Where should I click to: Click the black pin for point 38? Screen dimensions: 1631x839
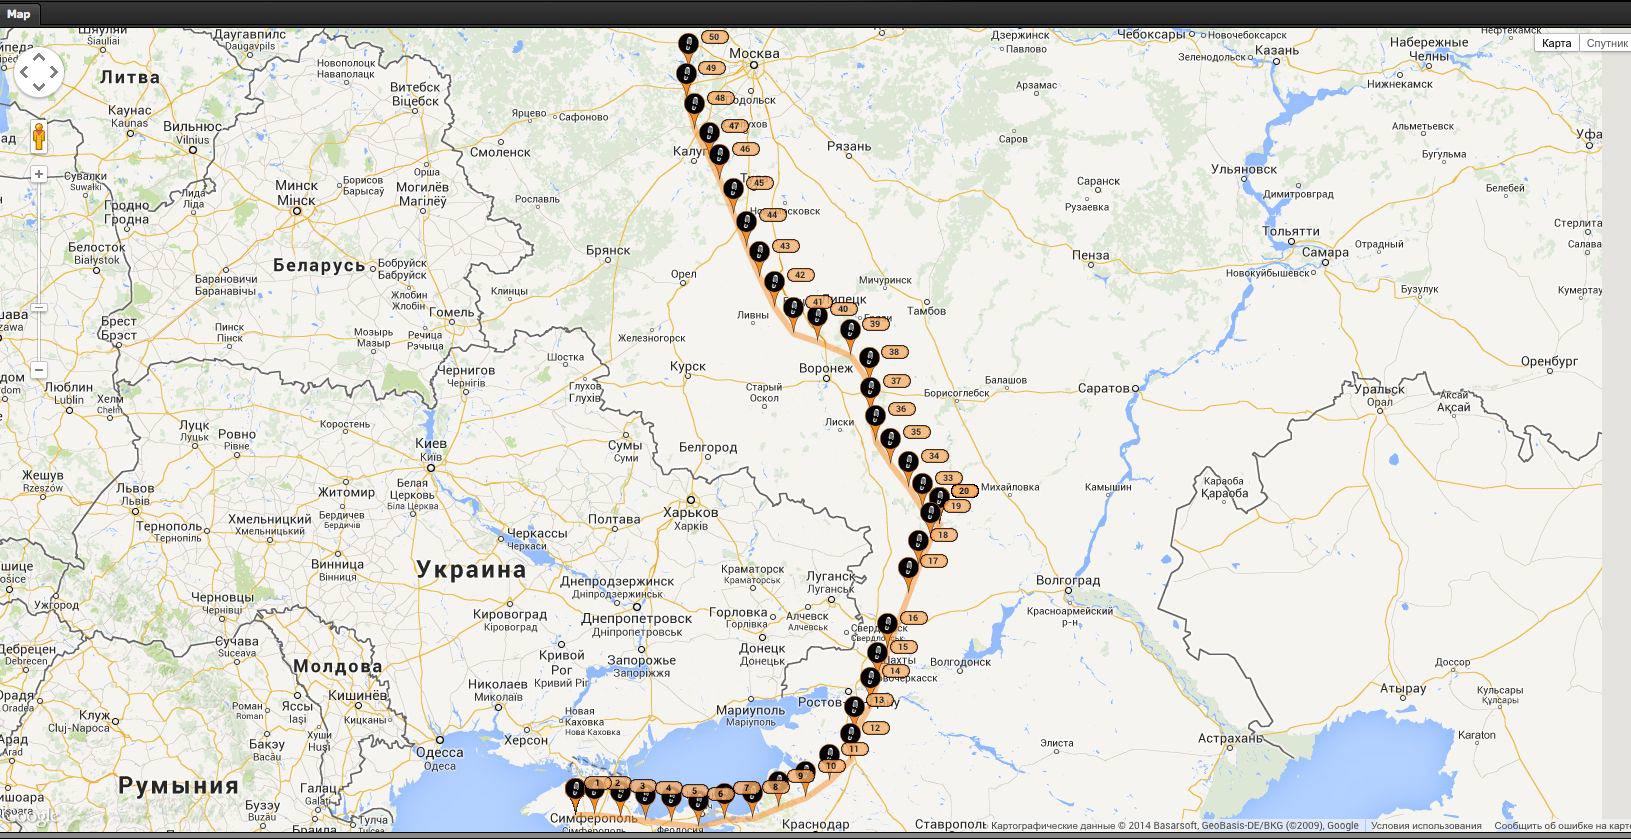click(x=868, y=357)
